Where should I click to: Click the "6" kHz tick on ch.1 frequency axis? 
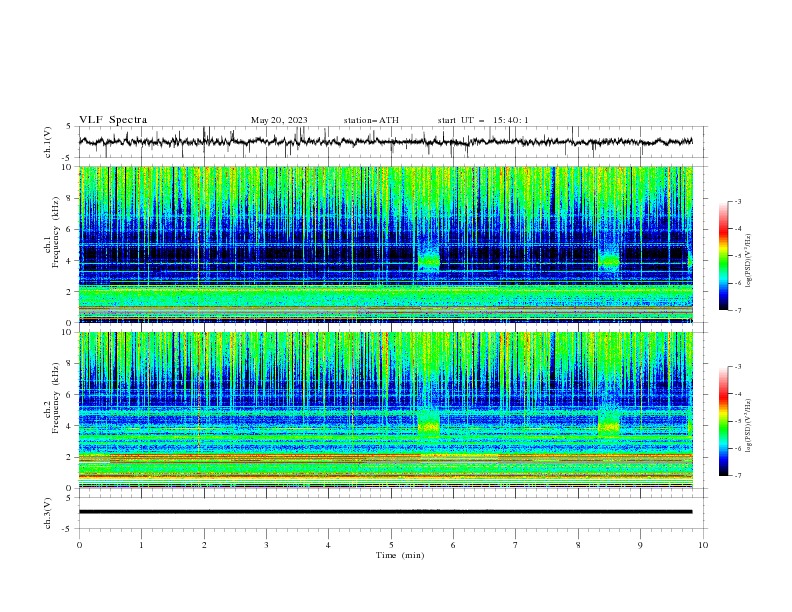click(70, 230)
